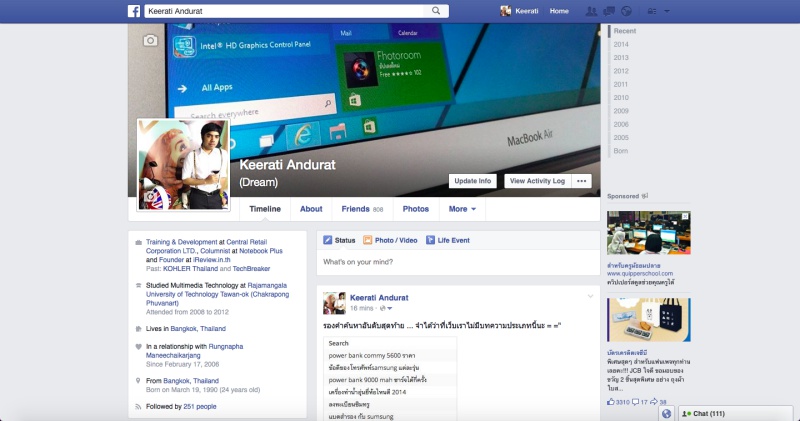
Task: Click the post author thumbnail photo
Action: 334,303
